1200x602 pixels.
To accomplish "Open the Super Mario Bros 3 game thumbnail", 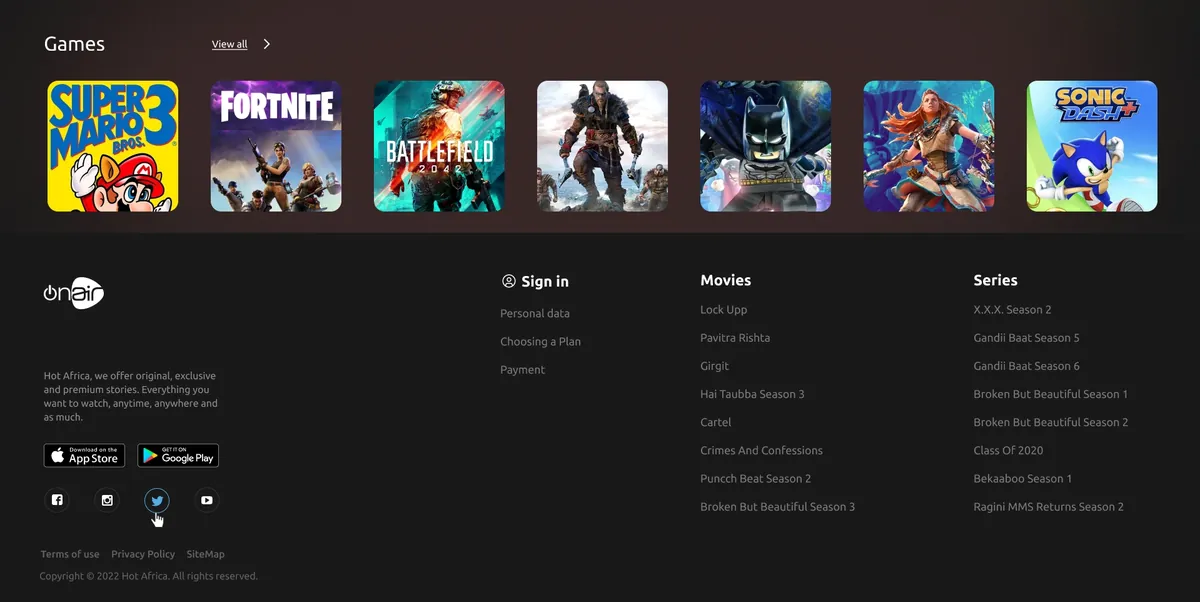I will [x=113, y=146].
